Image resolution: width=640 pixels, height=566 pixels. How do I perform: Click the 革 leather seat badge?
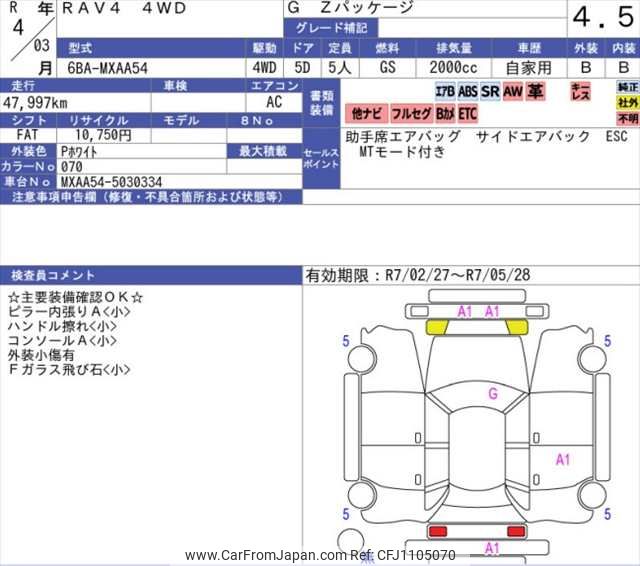535,91
